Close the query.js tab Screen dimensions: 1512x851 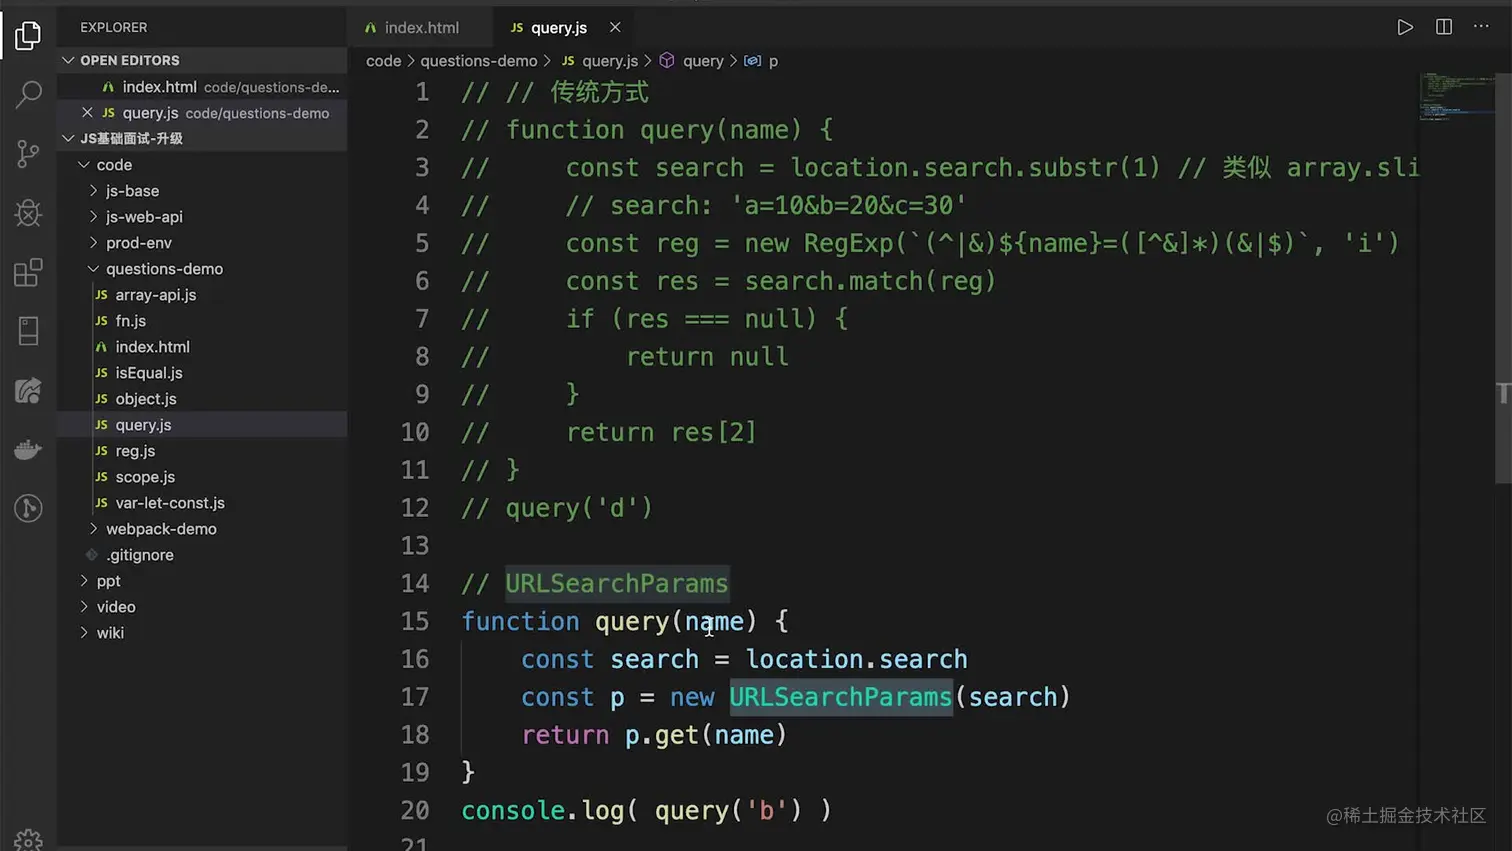coord(615,27)
